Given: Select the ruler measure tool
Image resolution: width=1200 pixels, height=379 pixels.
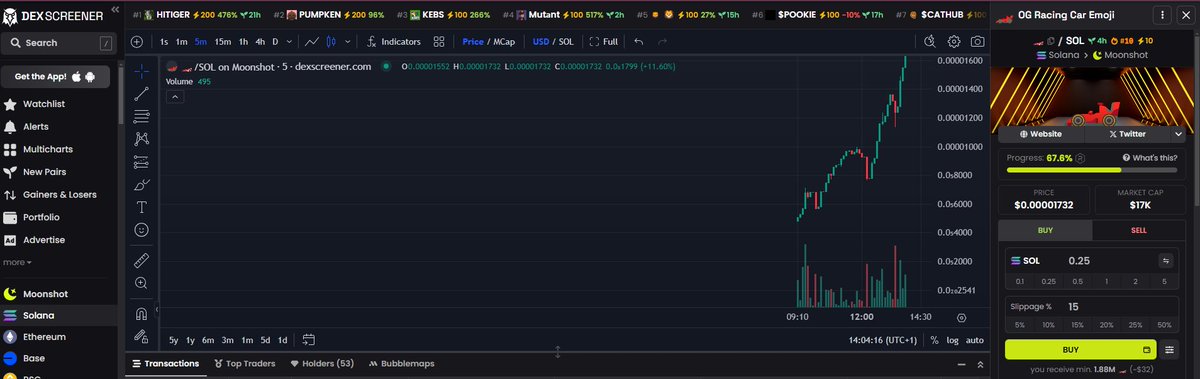Looking at the screenshot, I should pos(141,260).
